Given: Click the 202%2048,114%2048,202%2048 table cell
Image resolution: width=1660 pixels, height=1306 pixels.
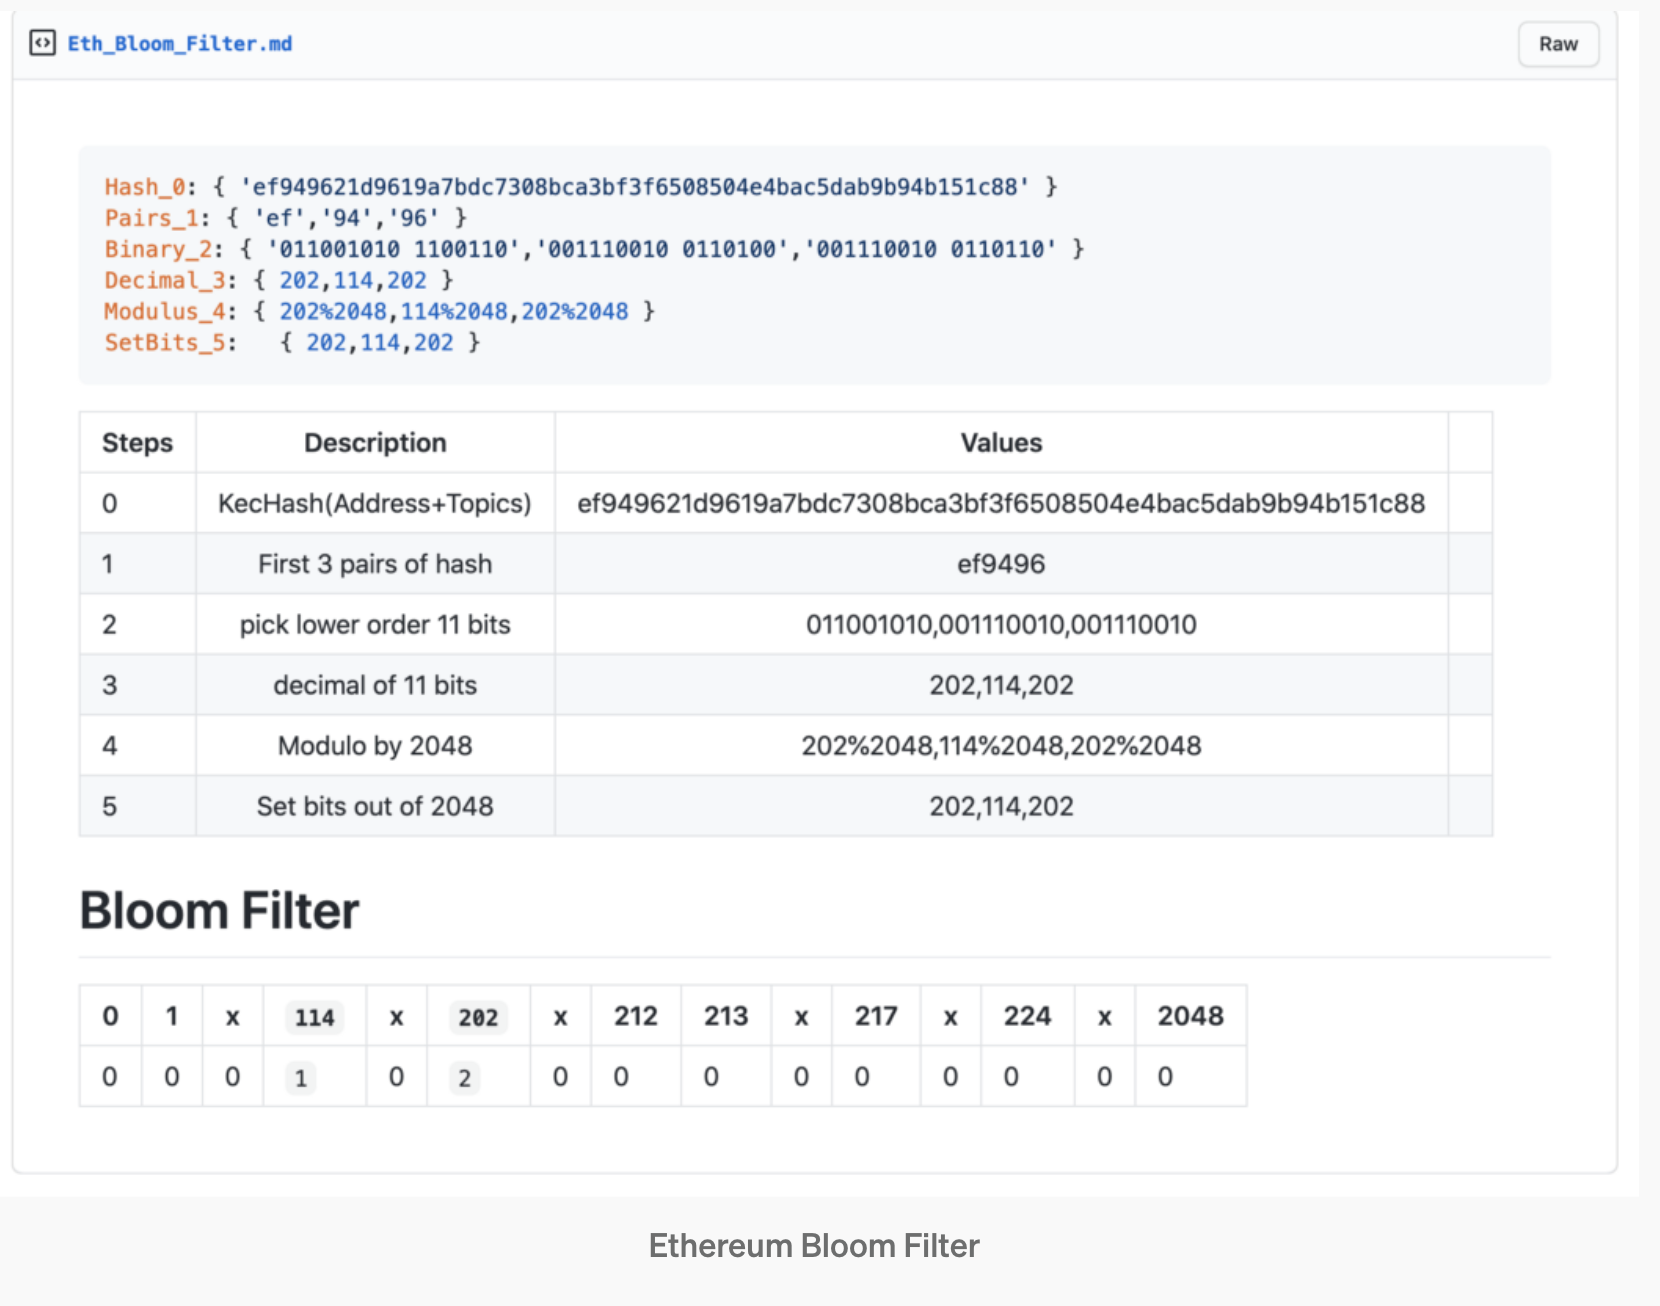Looking at the screenshot, I should tap(1001, 745).
